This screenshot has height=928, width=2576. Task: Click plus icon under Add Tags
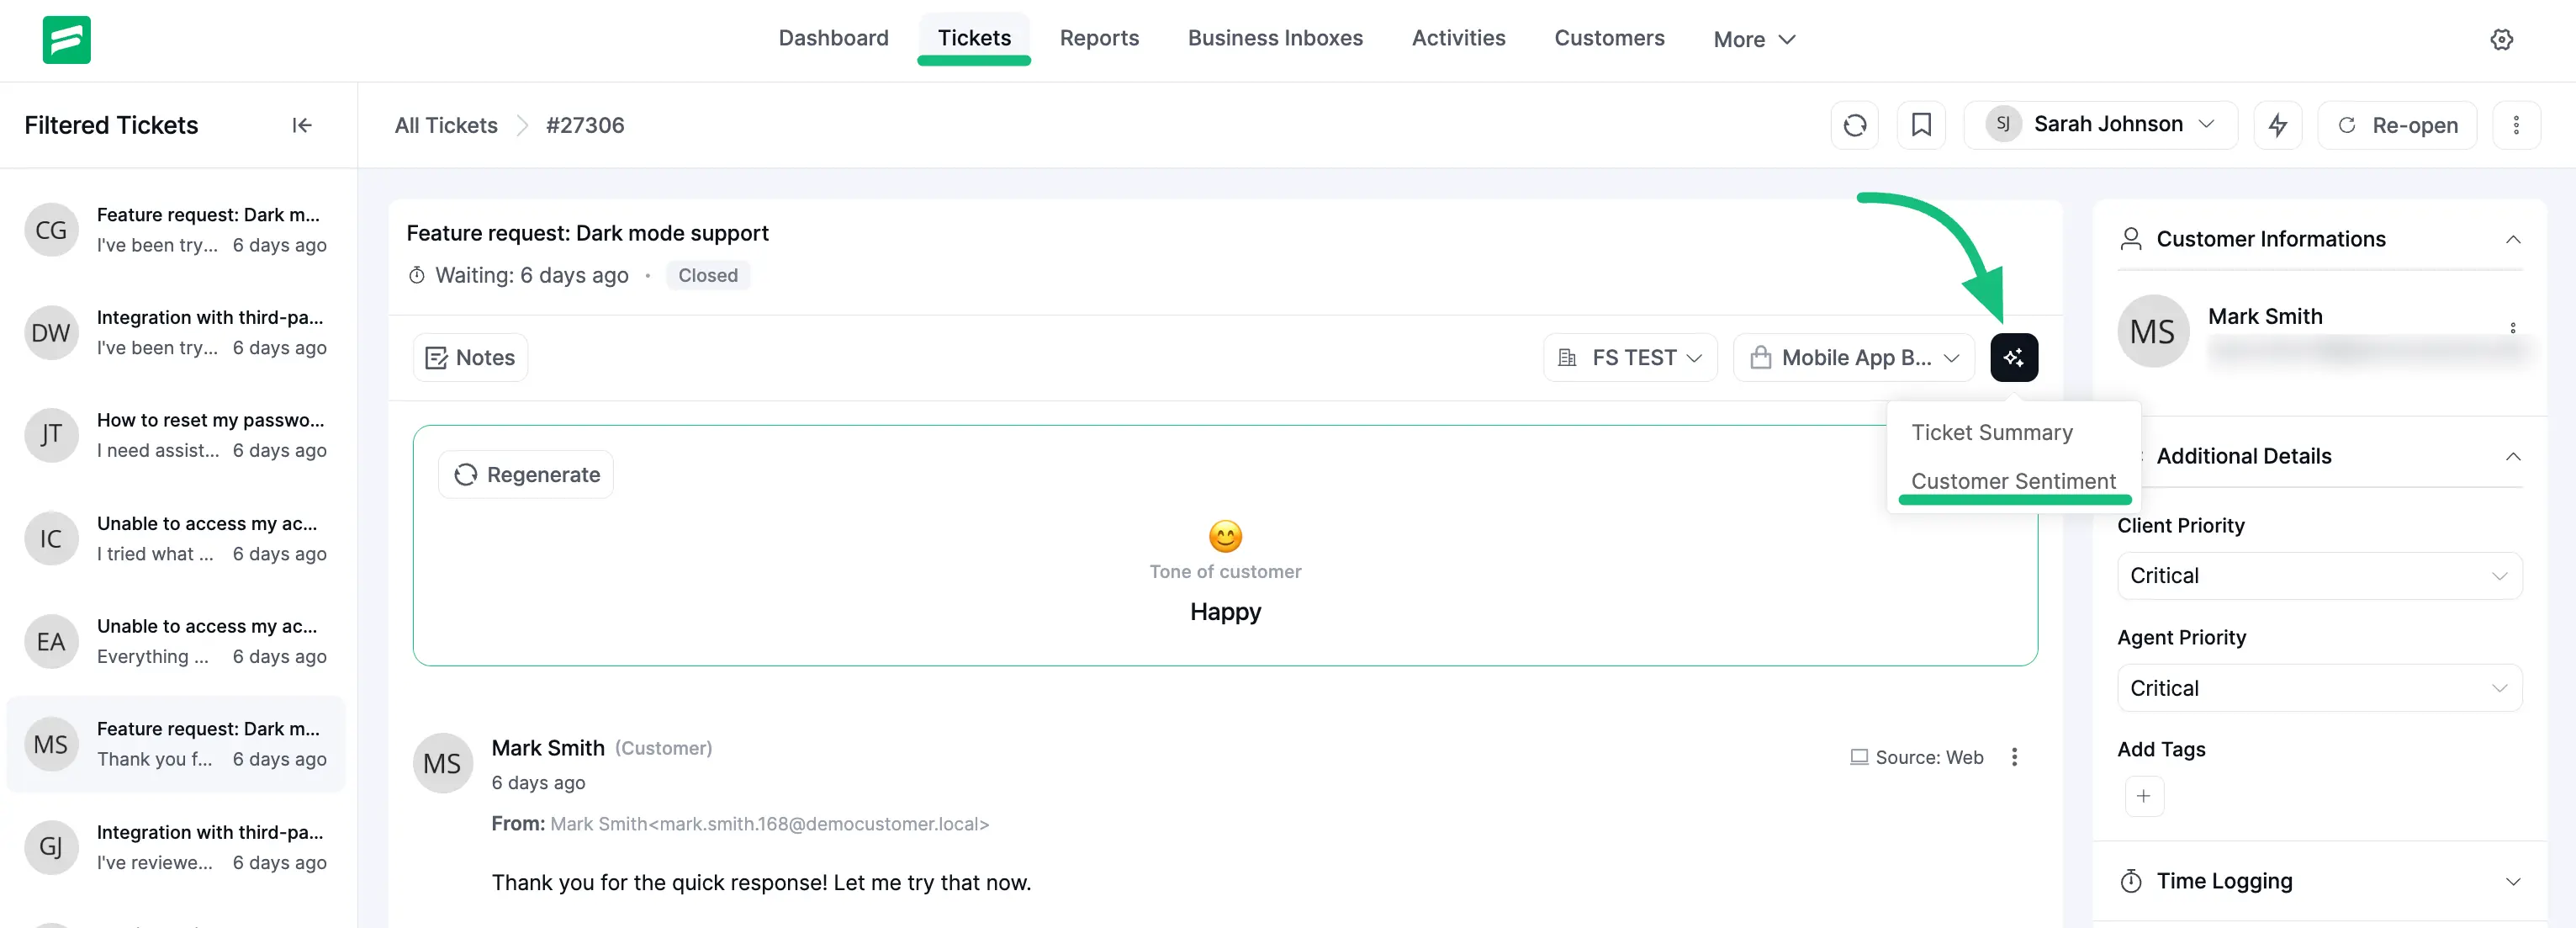tap(2143, 796)
